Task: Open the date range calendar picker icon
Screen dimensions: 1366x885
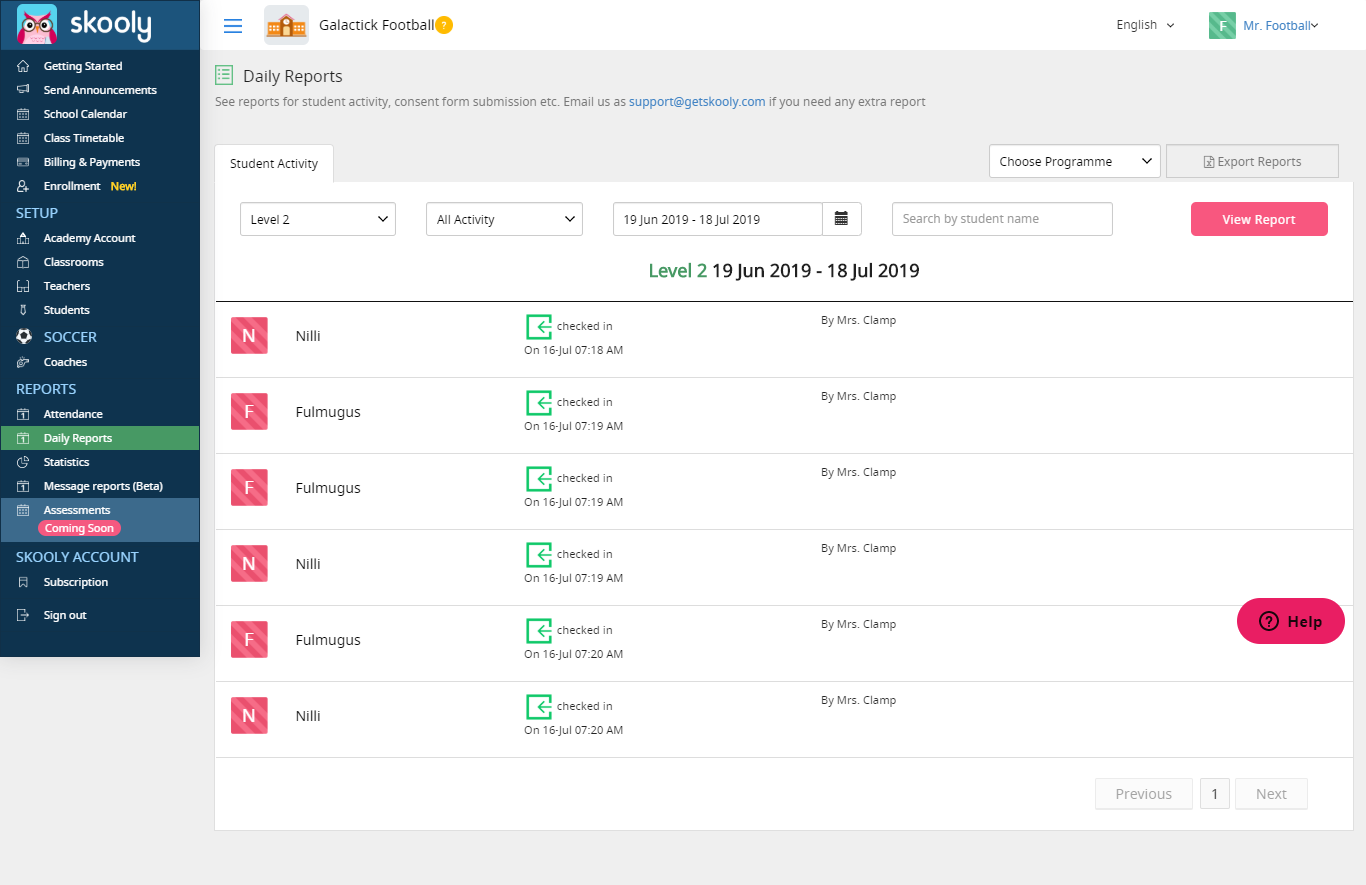Action: pyautogui.click(x=841, y=219)
